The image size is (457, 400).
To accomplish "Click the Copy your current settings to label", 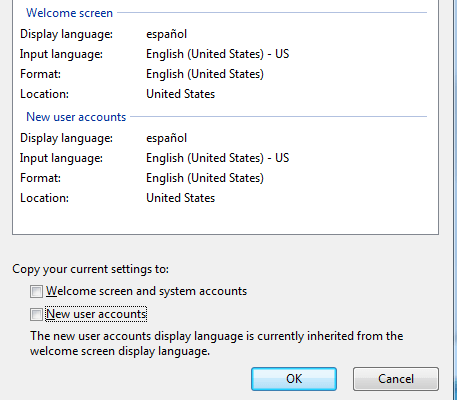I will pyautogui.click(x=90, y=269).
